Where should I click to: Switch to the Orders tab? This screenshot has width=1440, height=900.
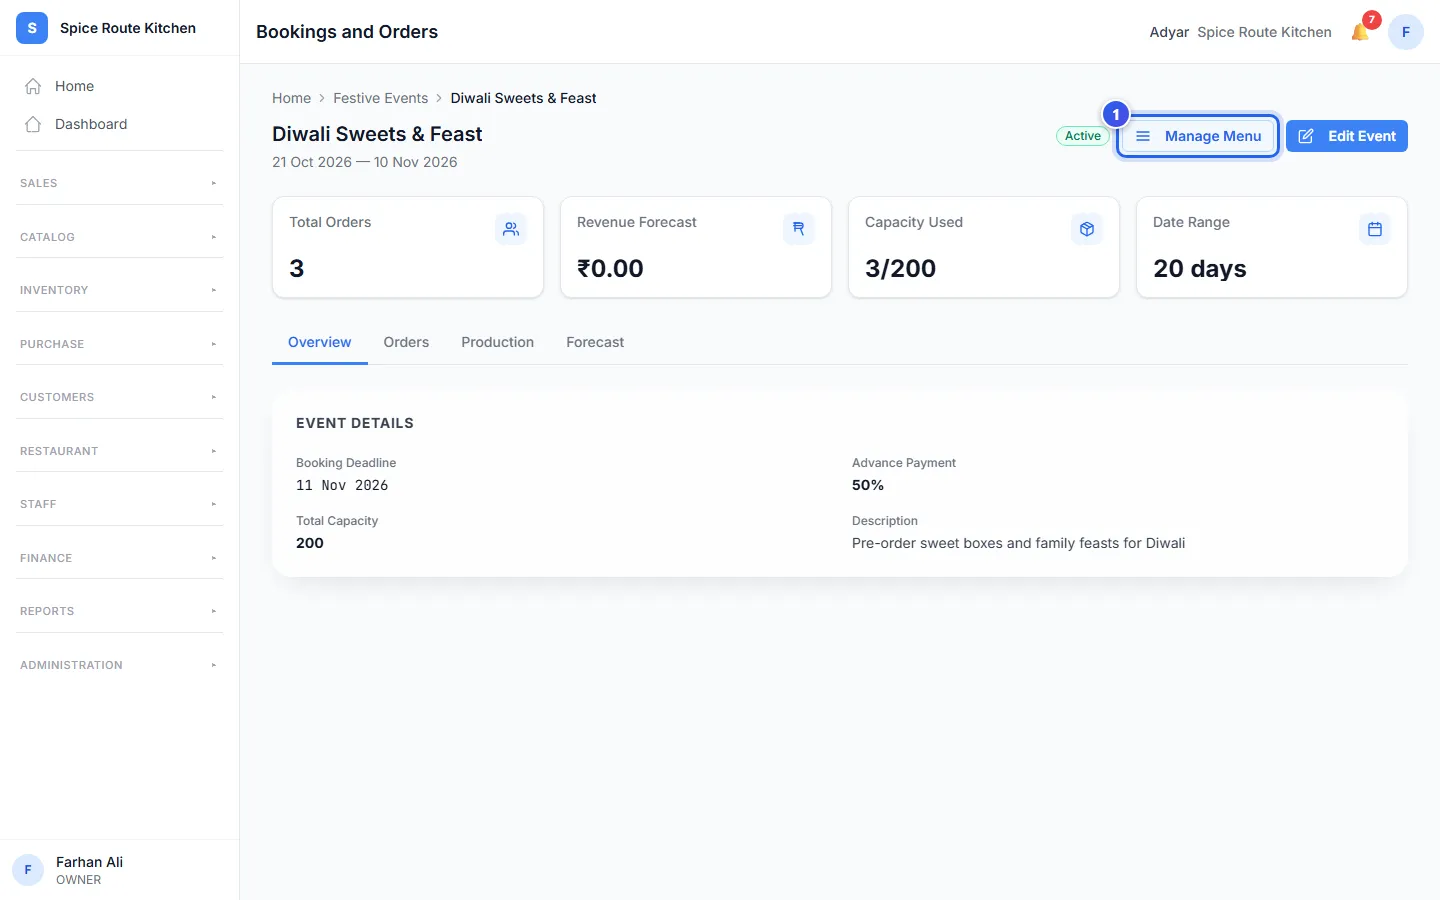[x=406, y=342]
